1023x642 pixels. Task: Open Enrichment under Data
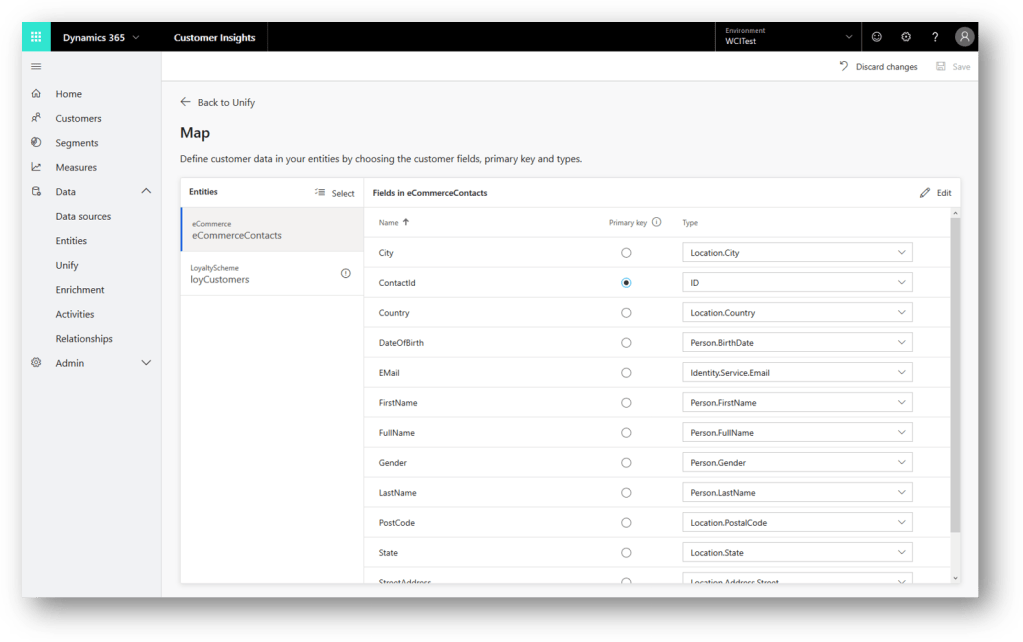coord(80,290)
